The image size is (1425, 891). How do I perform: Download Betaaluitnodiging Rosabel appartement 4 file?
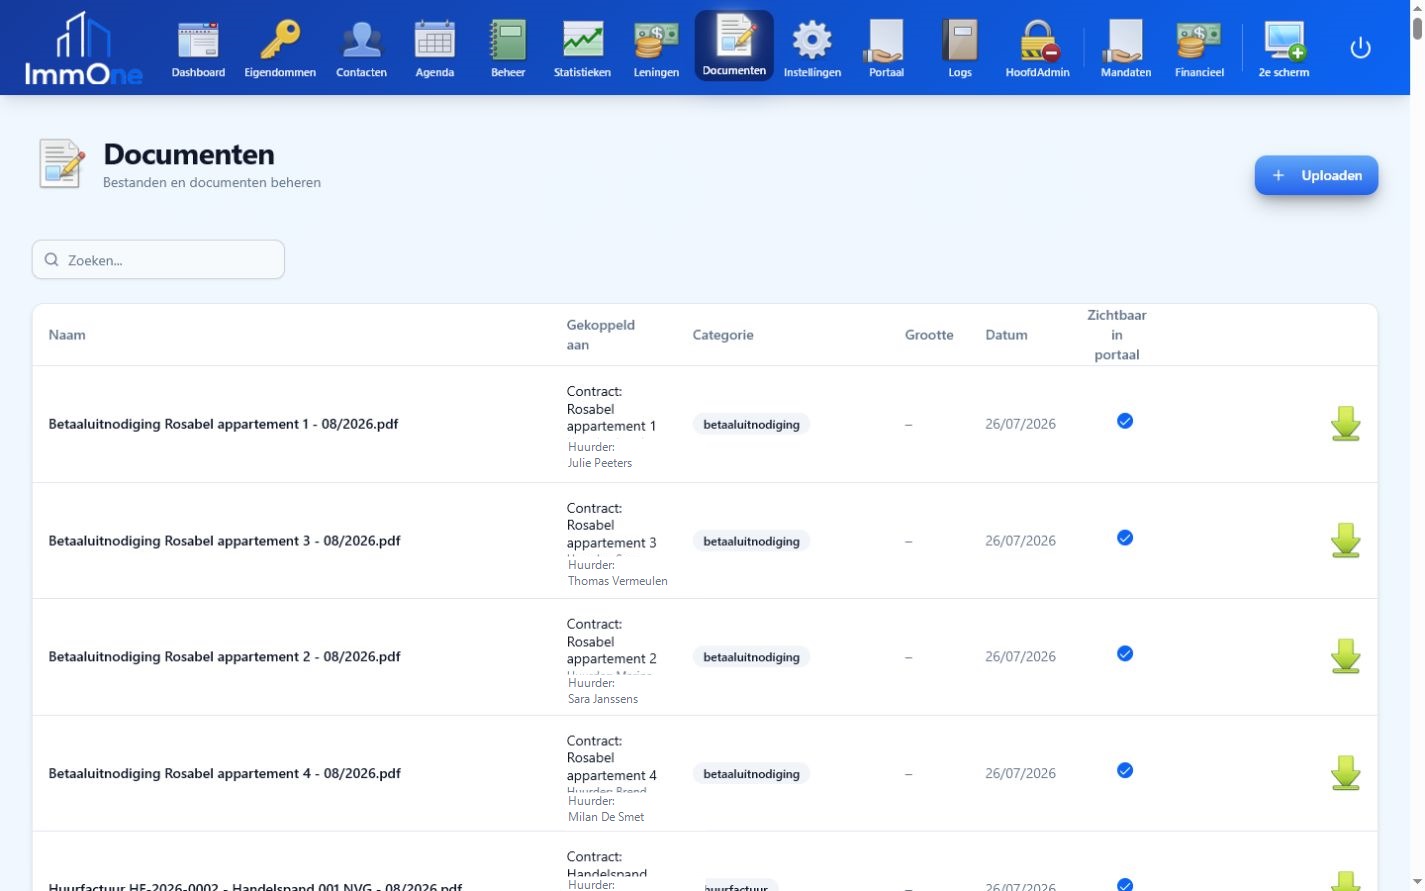pos(1345,774)
